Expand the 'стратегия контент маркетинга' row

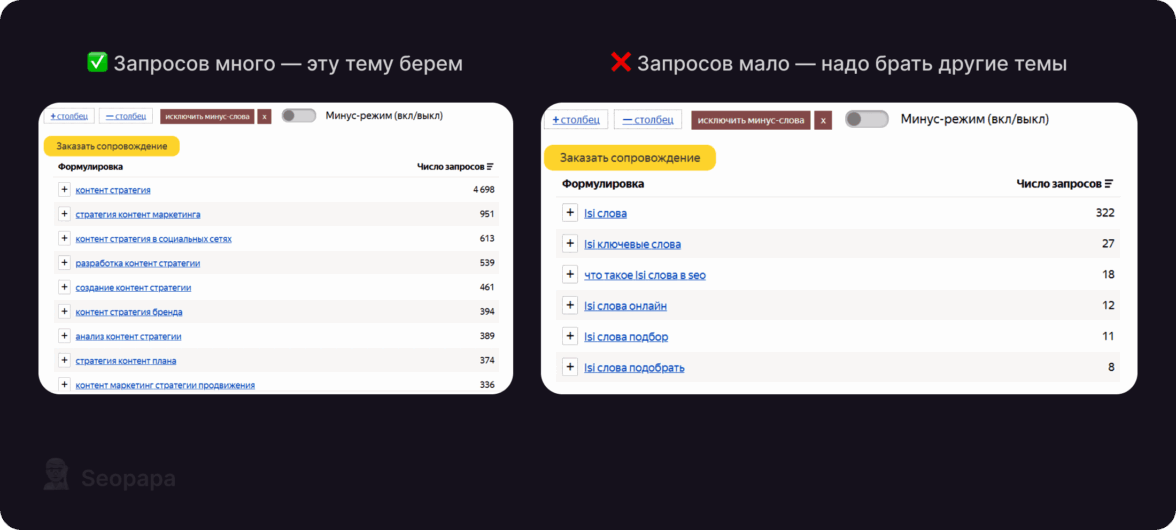pos(64,214)
